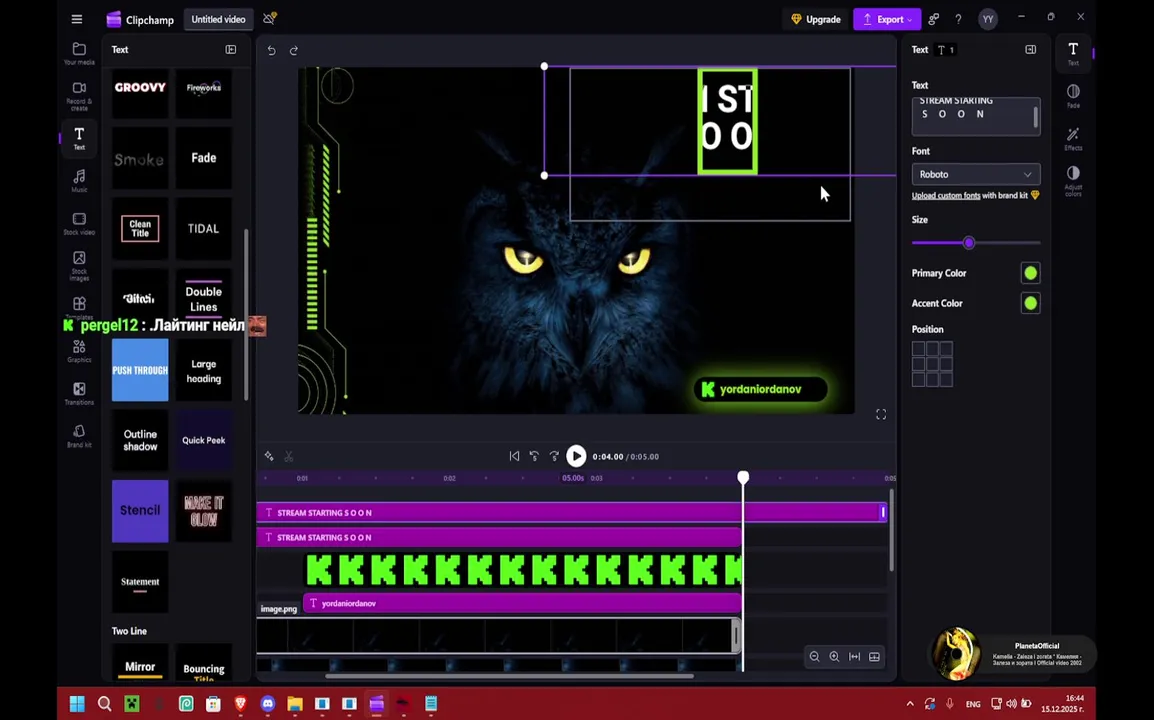
Task: Open the share link icon
Action: point(934,19)
